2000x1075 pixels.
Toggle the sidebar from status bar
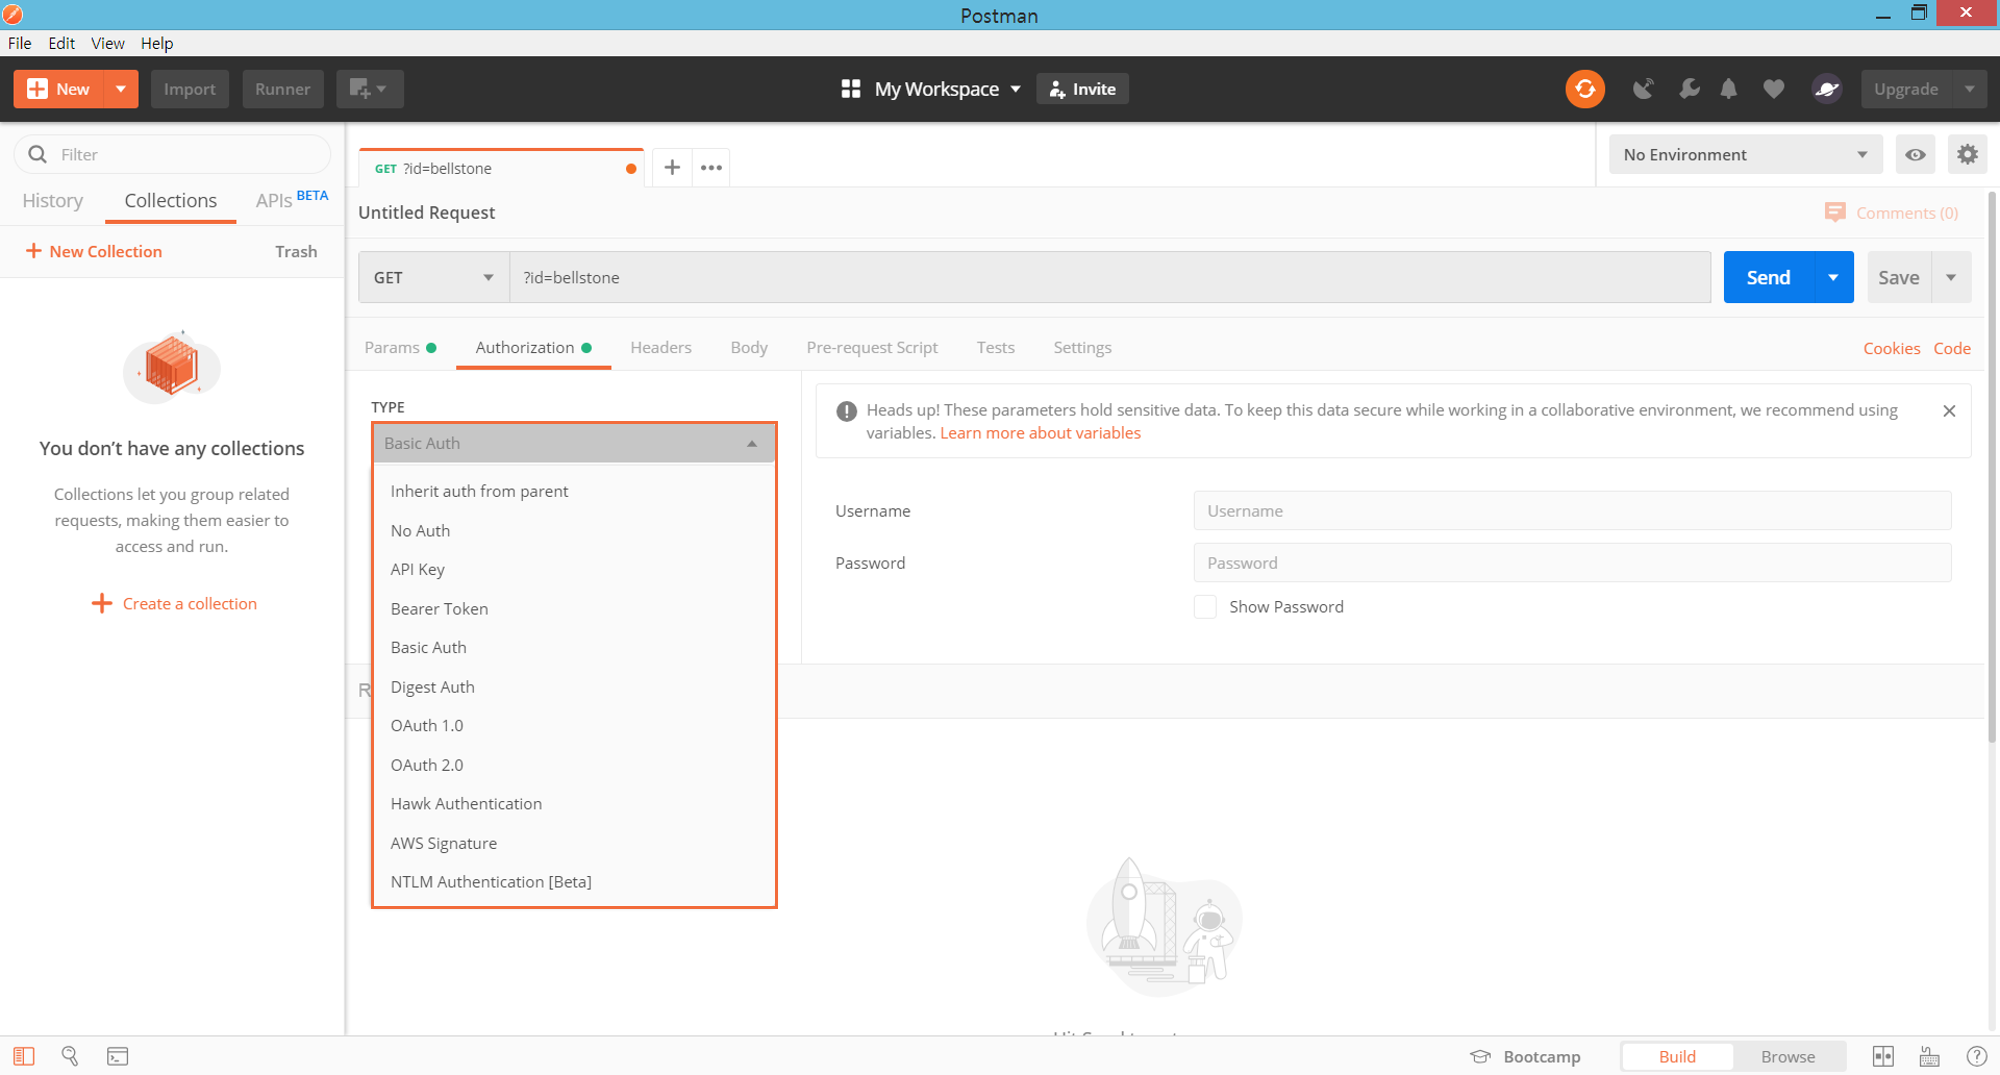pos(24,1056)
